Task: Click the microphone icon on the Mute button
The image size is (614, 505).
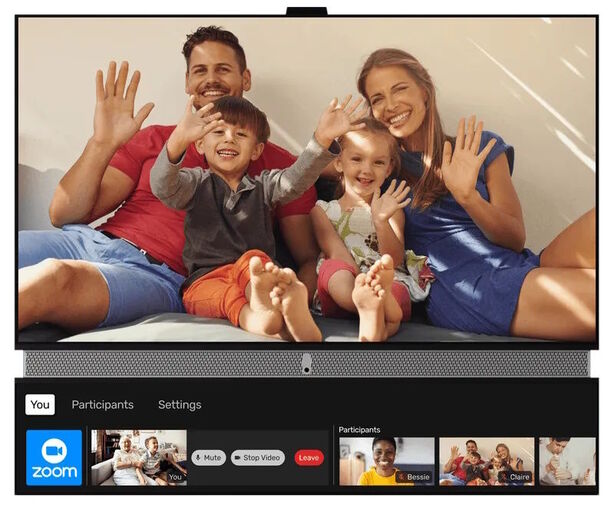Action: [199, 458]
